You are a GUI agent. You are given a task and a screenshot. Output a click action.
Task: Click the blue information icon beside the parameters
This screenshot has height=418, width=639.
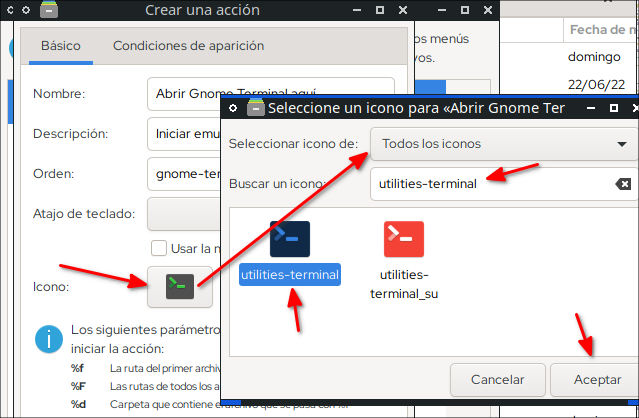[x=49, y=339]
